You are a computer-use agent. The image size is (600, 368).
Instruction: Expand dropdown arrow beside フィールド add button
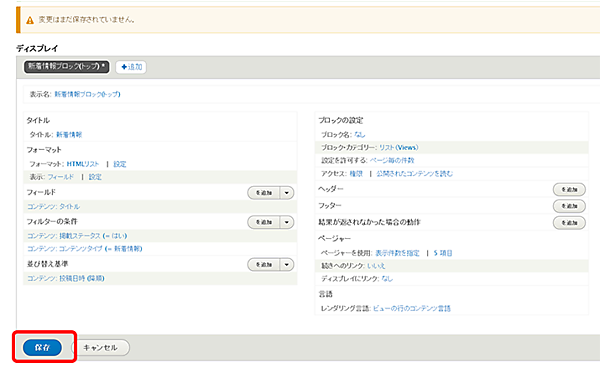point(287,193)
